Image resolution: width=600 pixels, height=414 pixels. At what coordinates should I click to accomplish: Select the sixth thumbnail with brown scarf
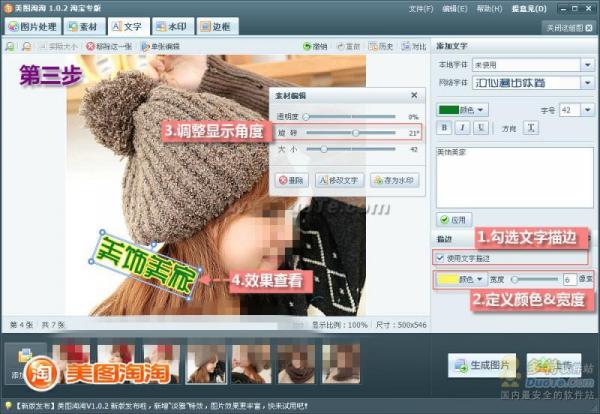(x=296, y=363)
